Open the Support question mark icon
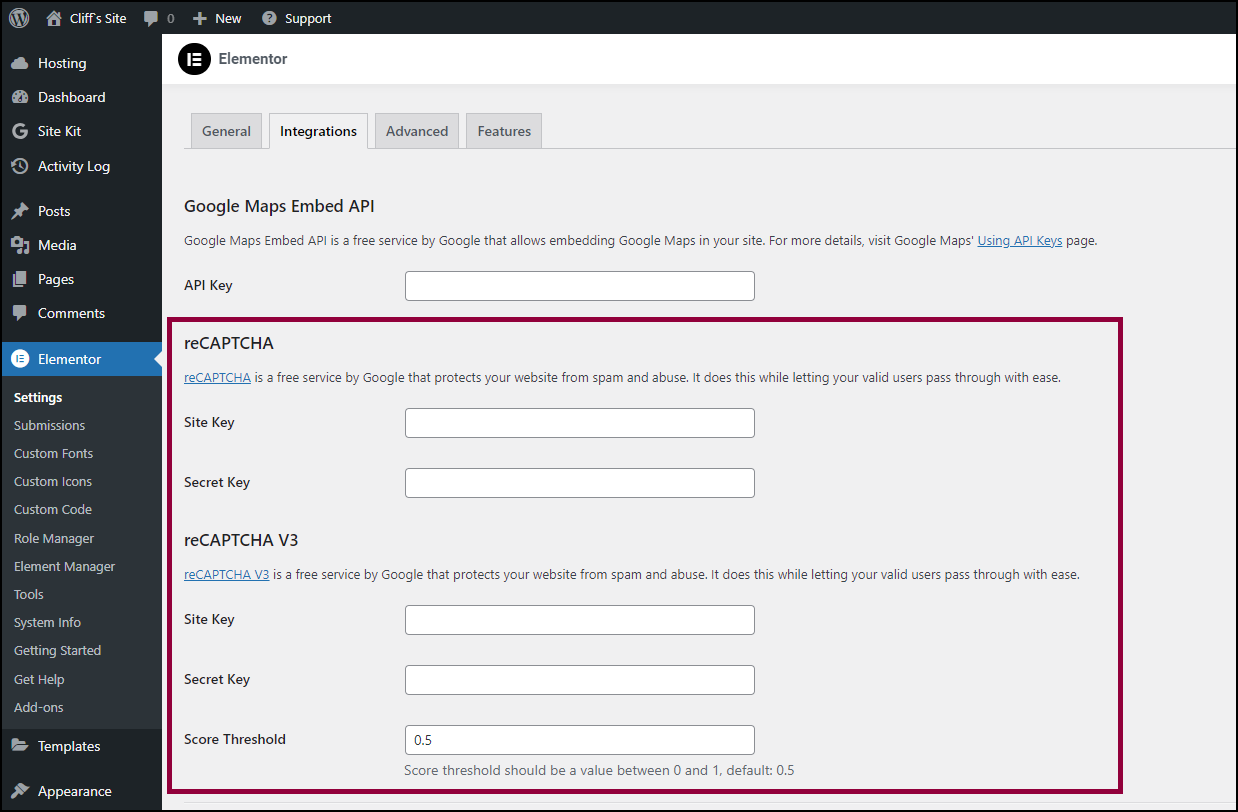Screen dimensions: 1238x812 [269, 18]
